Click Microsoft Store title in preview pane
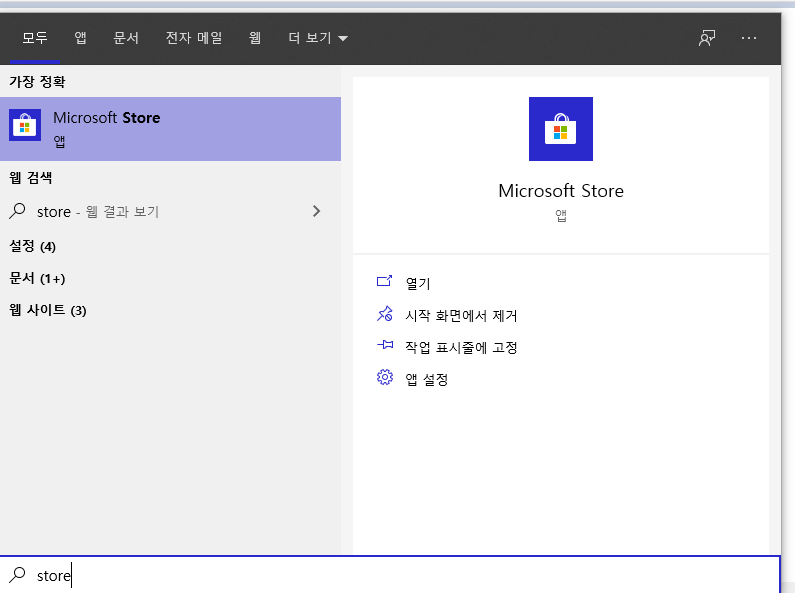This screenshot has width=795, height=593. 561,191
